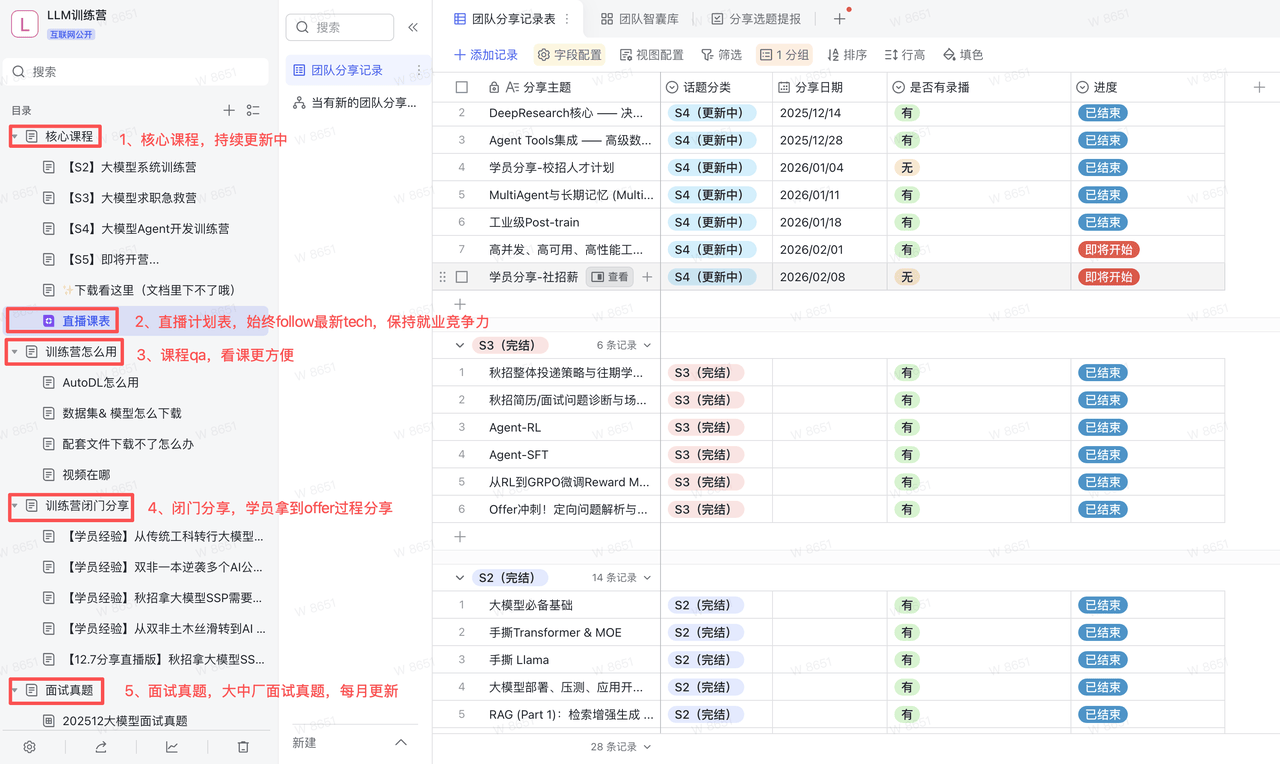Collapse the view panel using double-chevron icon
This screenshot has width=1280, height=764.
pos(413,27)
